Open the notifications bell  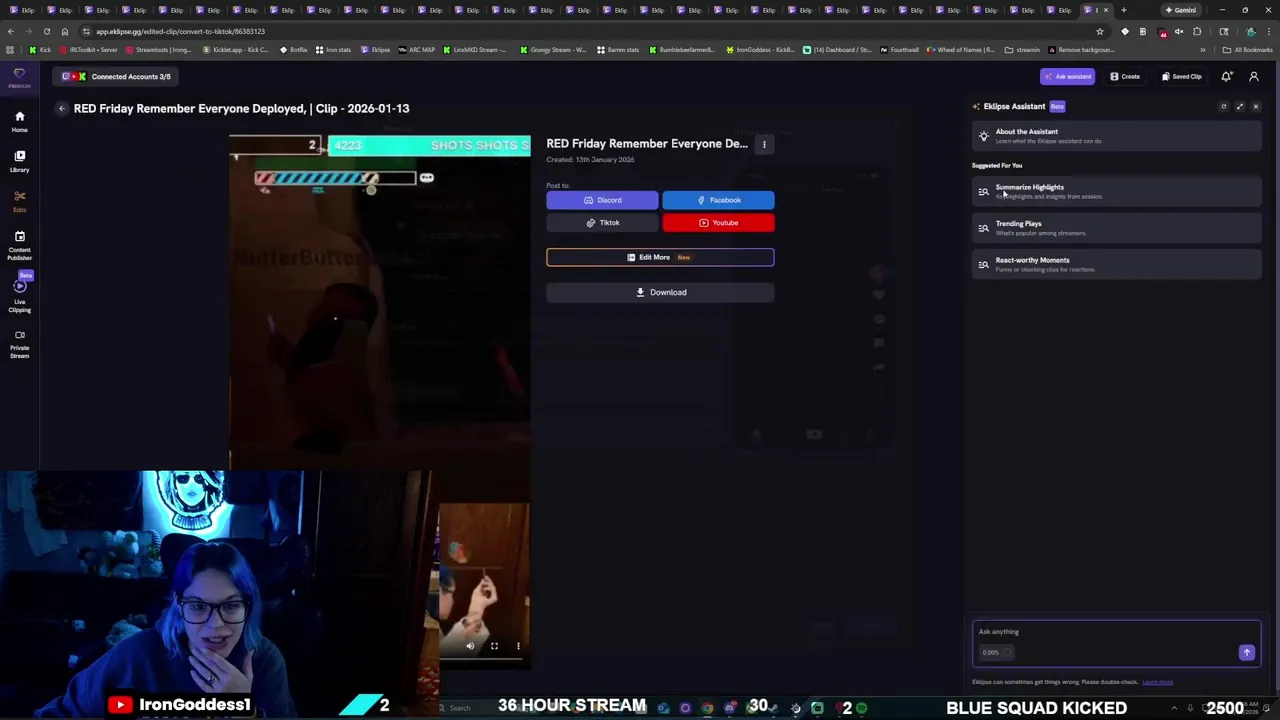[x=1226, y=76]
